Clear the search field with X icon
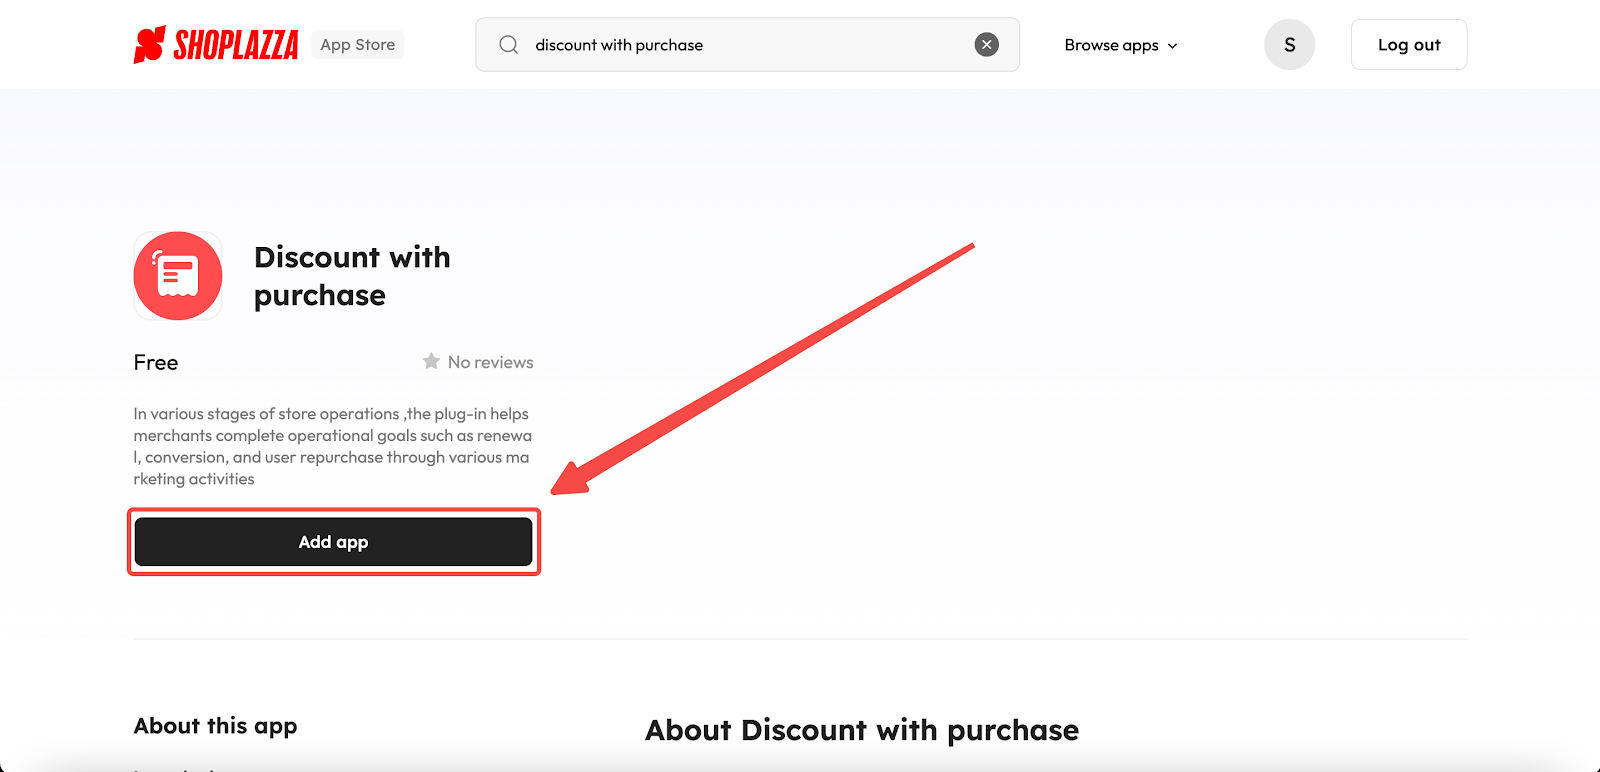 (x=986, y=45)
